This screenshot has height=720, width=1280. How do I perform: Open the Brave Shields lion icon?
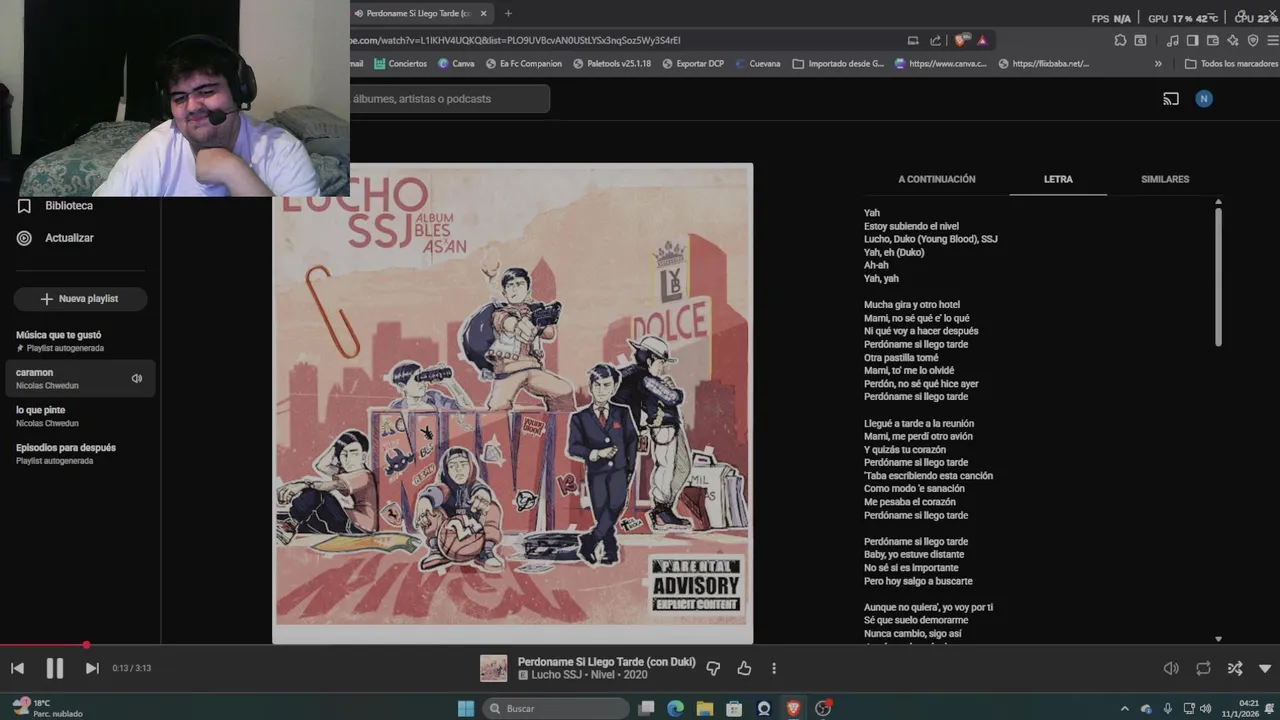click(x=961, y=40)
